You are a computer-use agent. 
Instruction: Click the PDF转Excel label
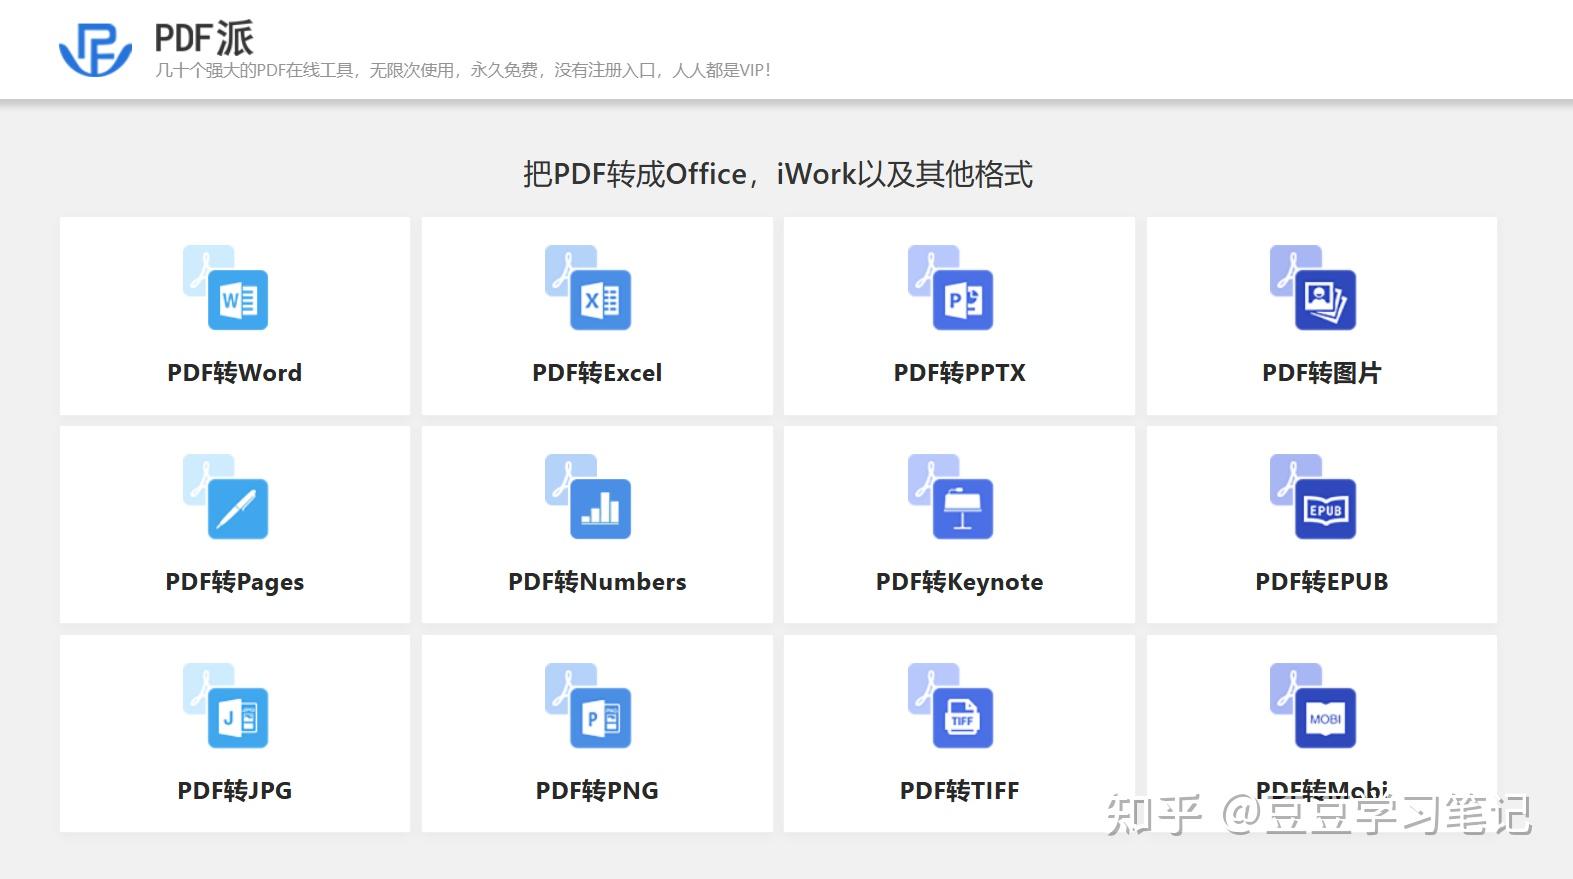click(597, 373)
